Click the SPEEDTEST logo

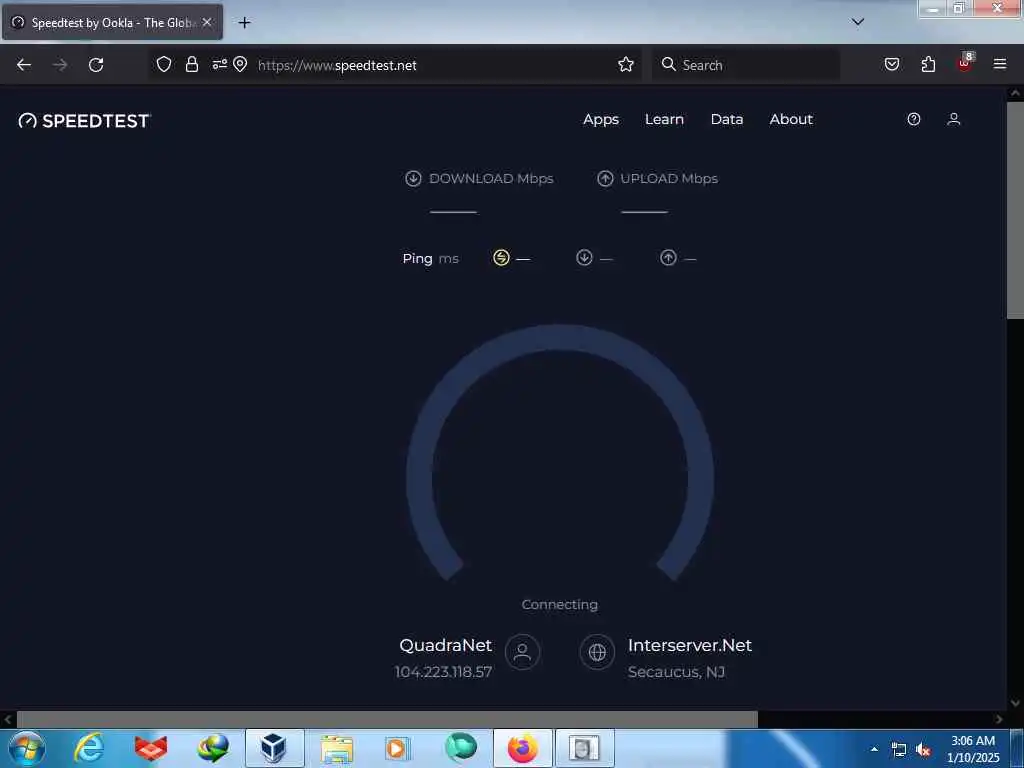coord(85,121)
